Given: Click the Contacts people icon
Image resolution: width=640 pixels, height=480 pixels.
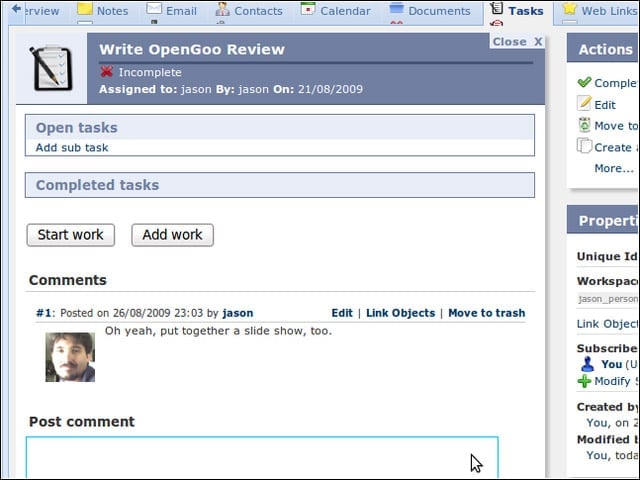Looking at the screenshot, I should [222, 9].
